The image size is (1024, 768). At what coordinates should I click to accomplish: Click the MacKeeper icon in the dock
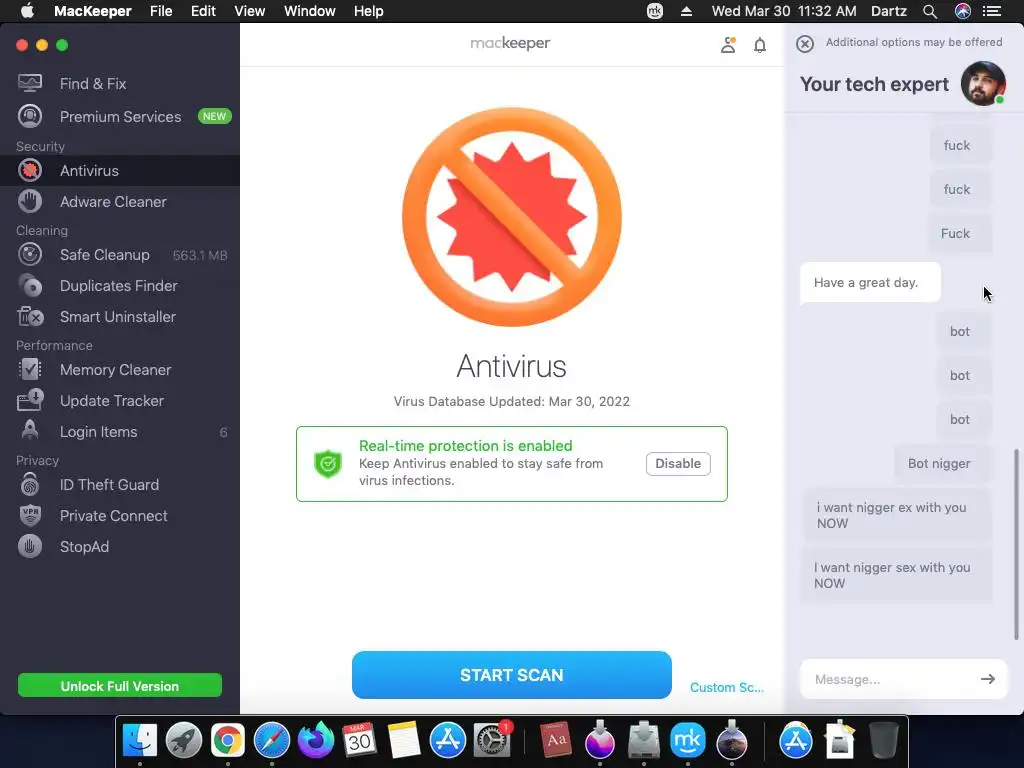click(688, 740)
